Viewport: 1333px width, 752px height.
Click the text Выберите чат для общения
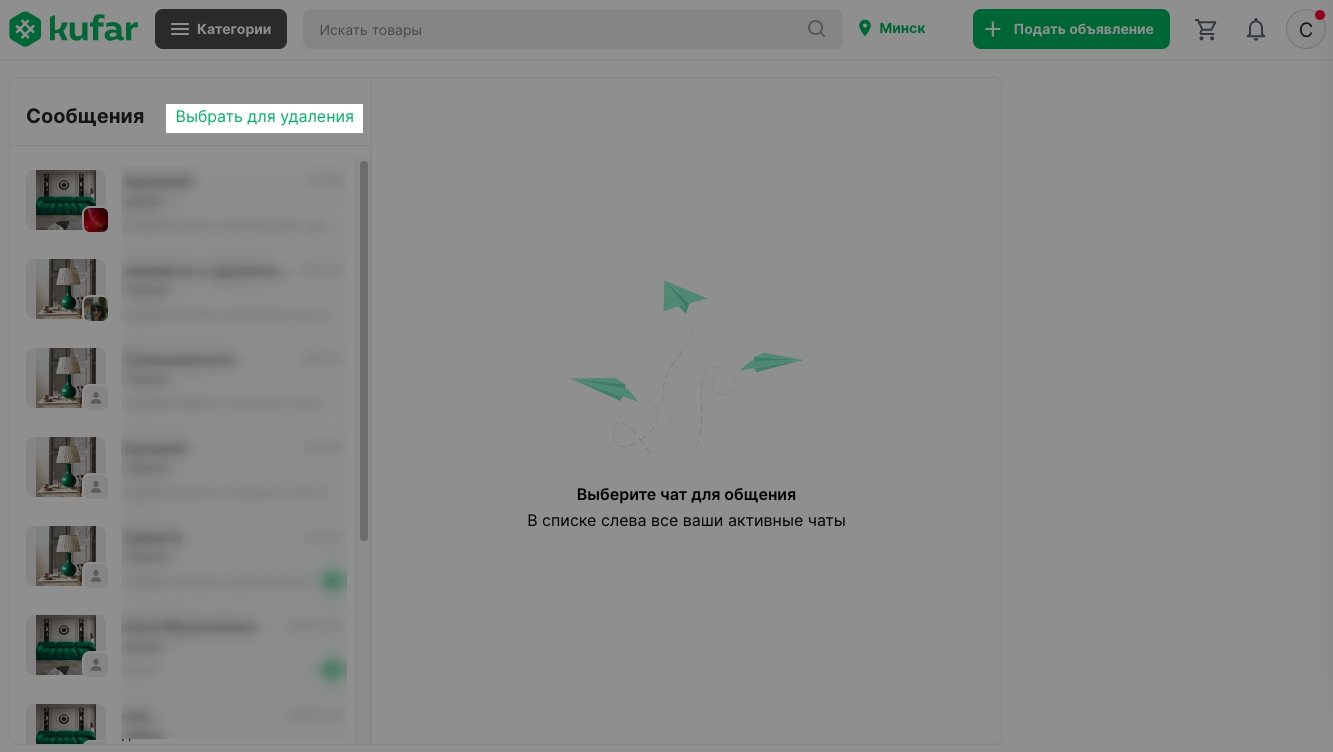click(686, 494)
